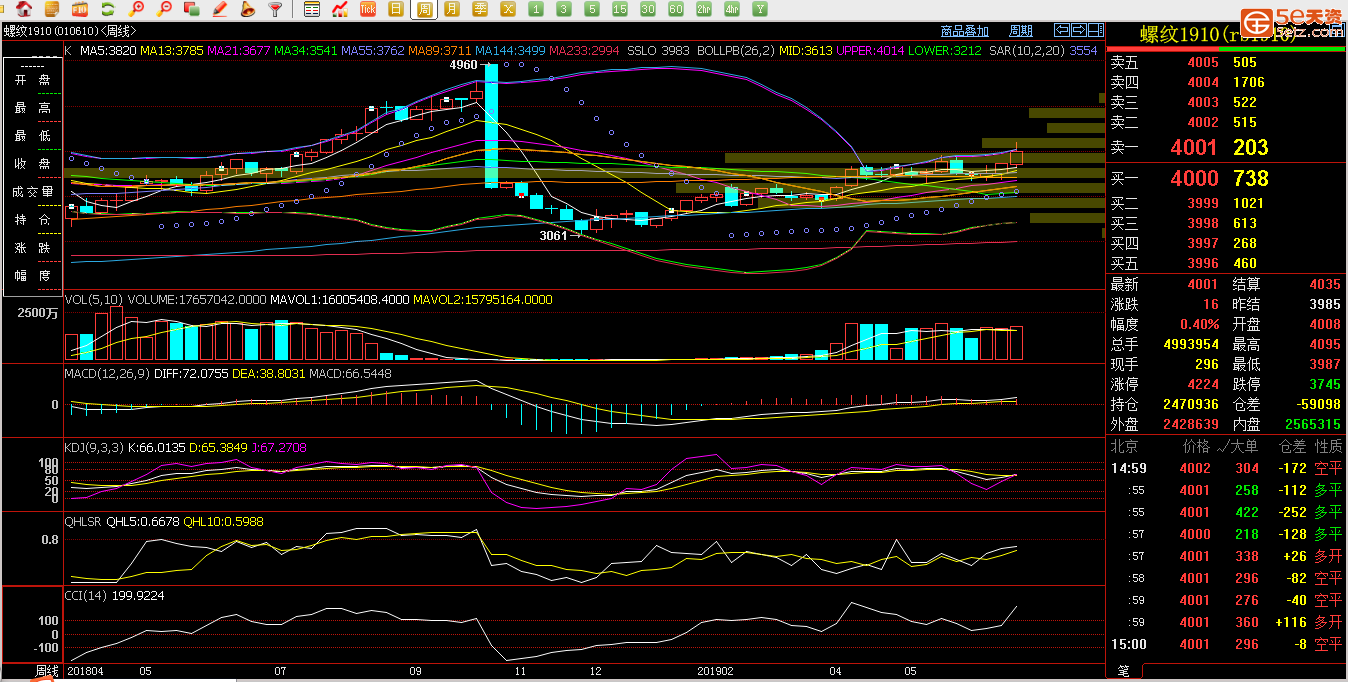This screenshot has height=682, width=1348.
Task: Click the orange X period button
Action: click(x=508, y=9)
